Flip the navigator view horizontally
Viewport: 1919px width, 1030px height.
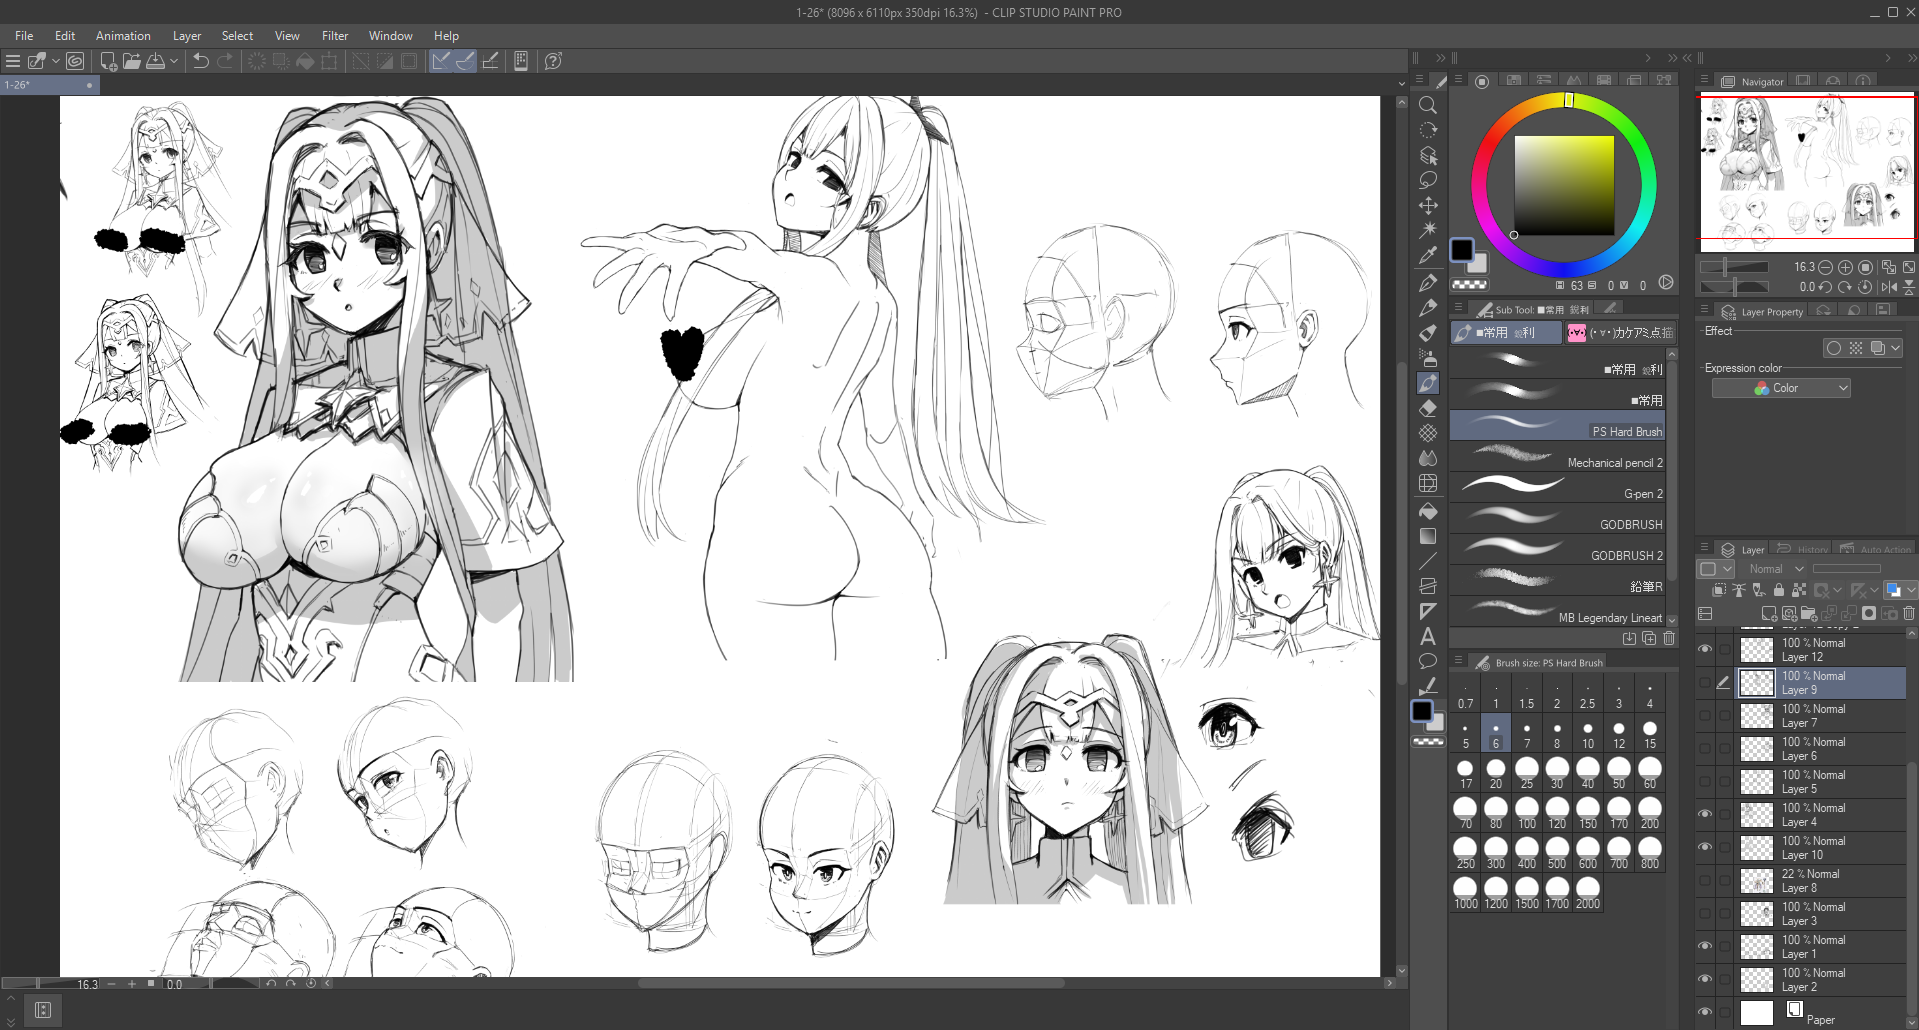[1889, 287]
